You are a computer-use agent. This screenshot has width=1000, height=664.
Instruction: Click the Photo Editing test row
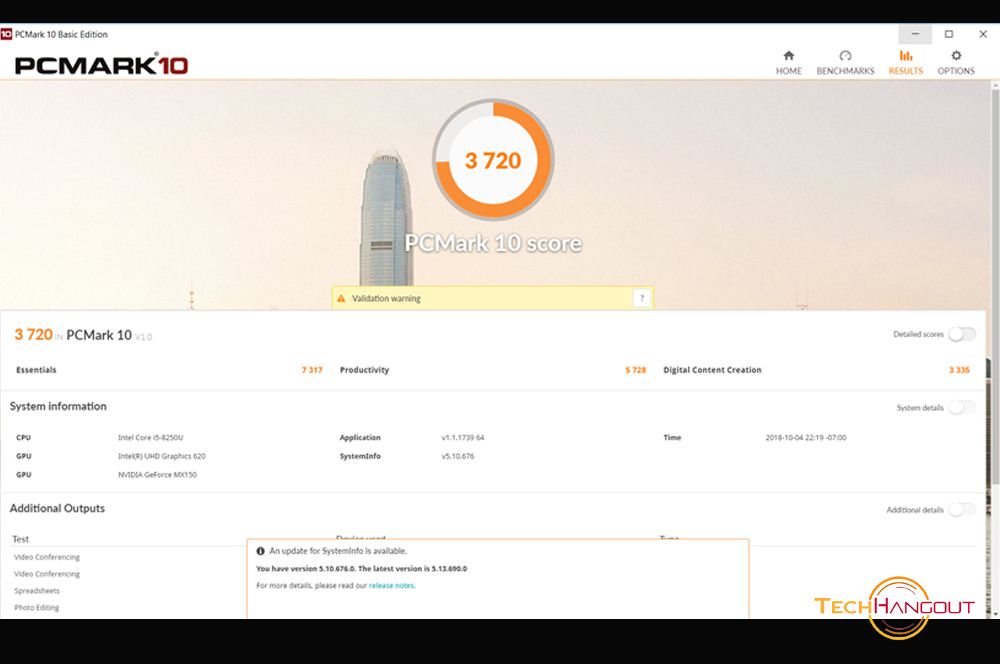coord(36,607)
